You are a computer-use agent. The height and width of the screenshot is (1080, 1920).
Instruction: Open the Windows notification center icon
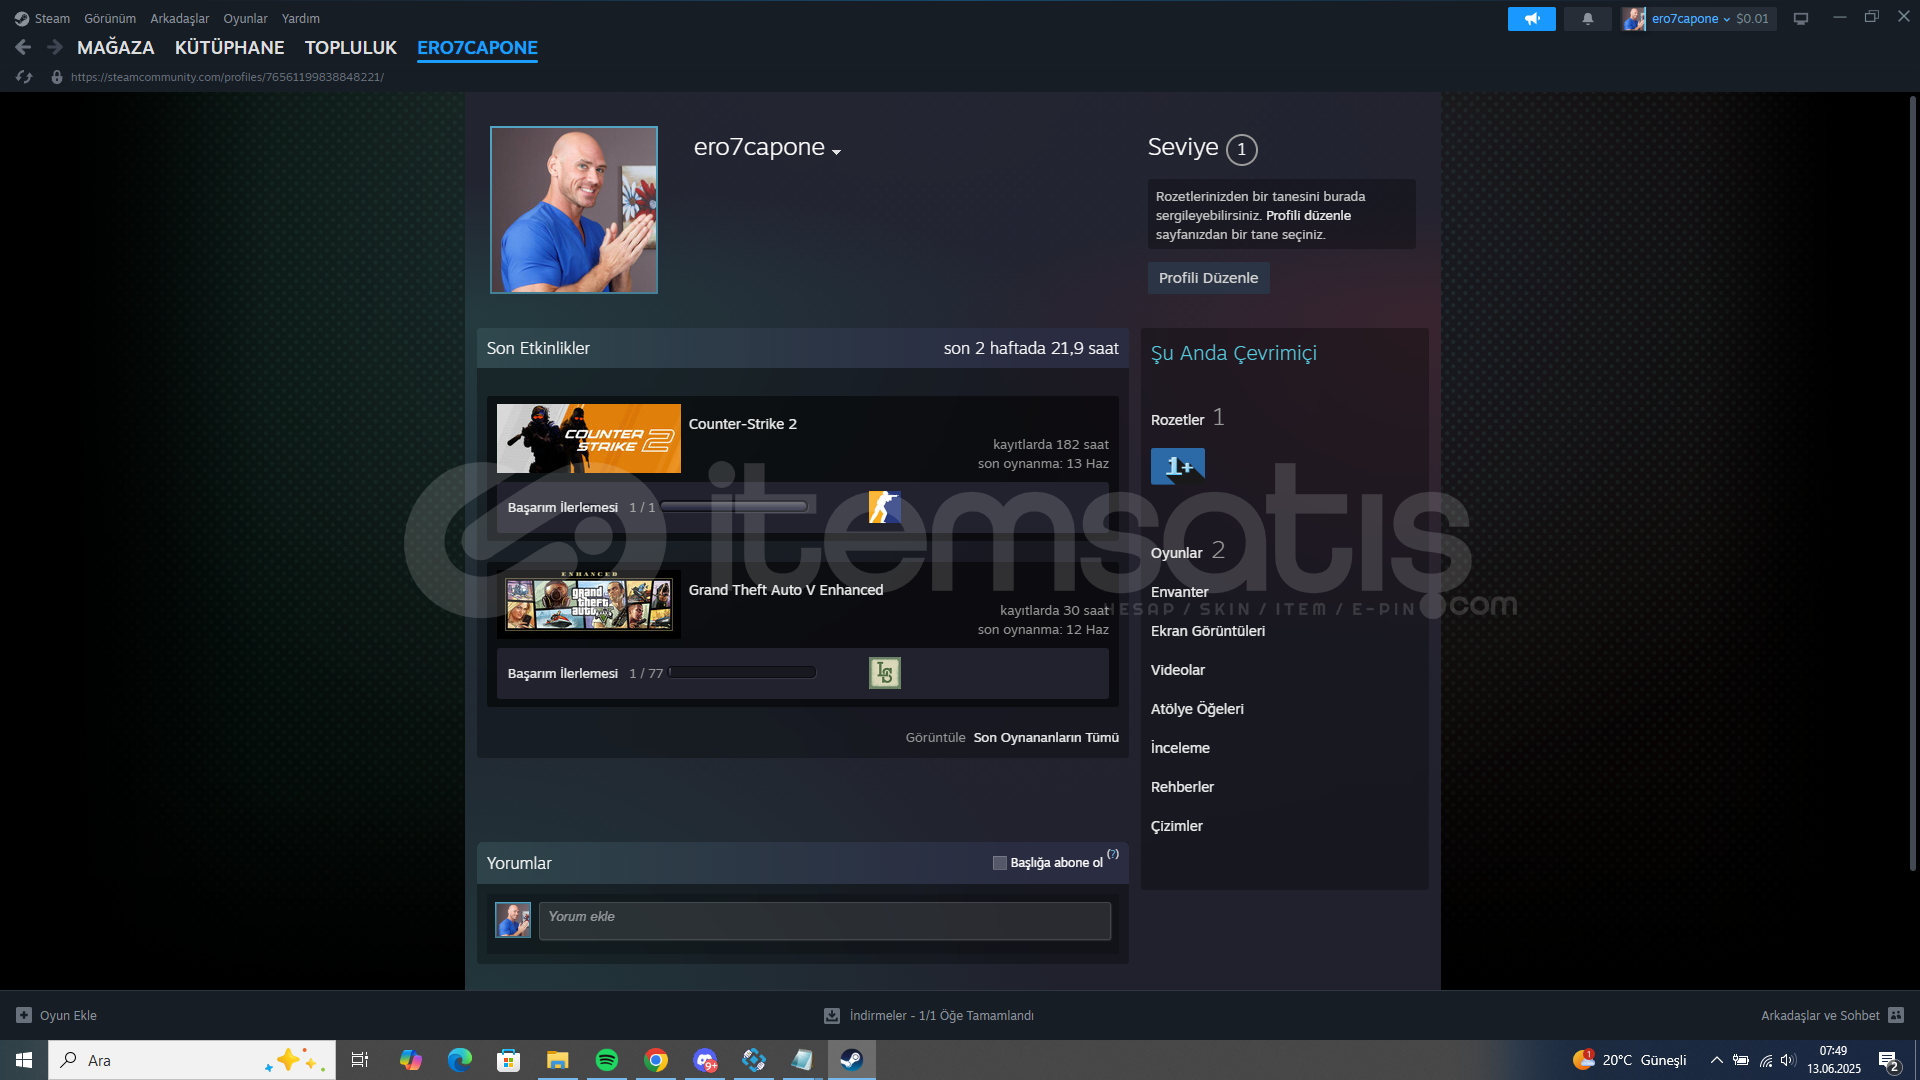click(x=1888, y=1061)
